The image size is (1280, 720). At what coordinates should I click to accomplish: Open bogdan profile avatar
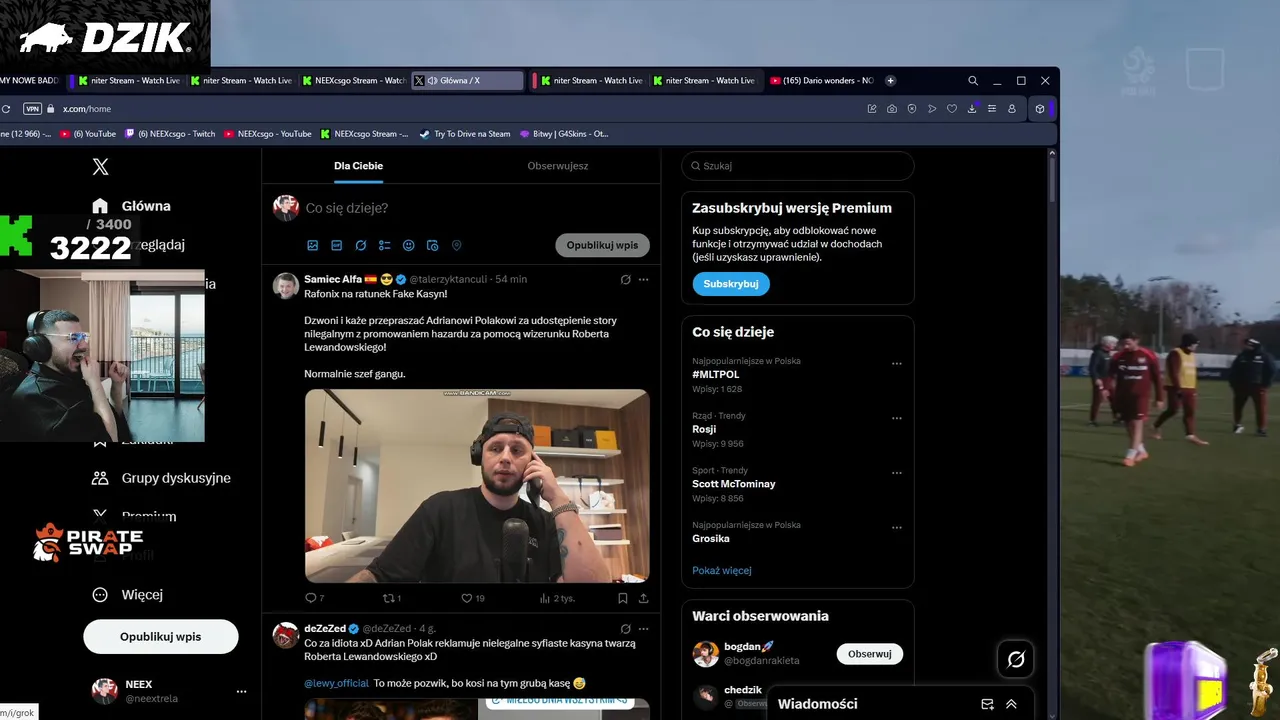706,654
